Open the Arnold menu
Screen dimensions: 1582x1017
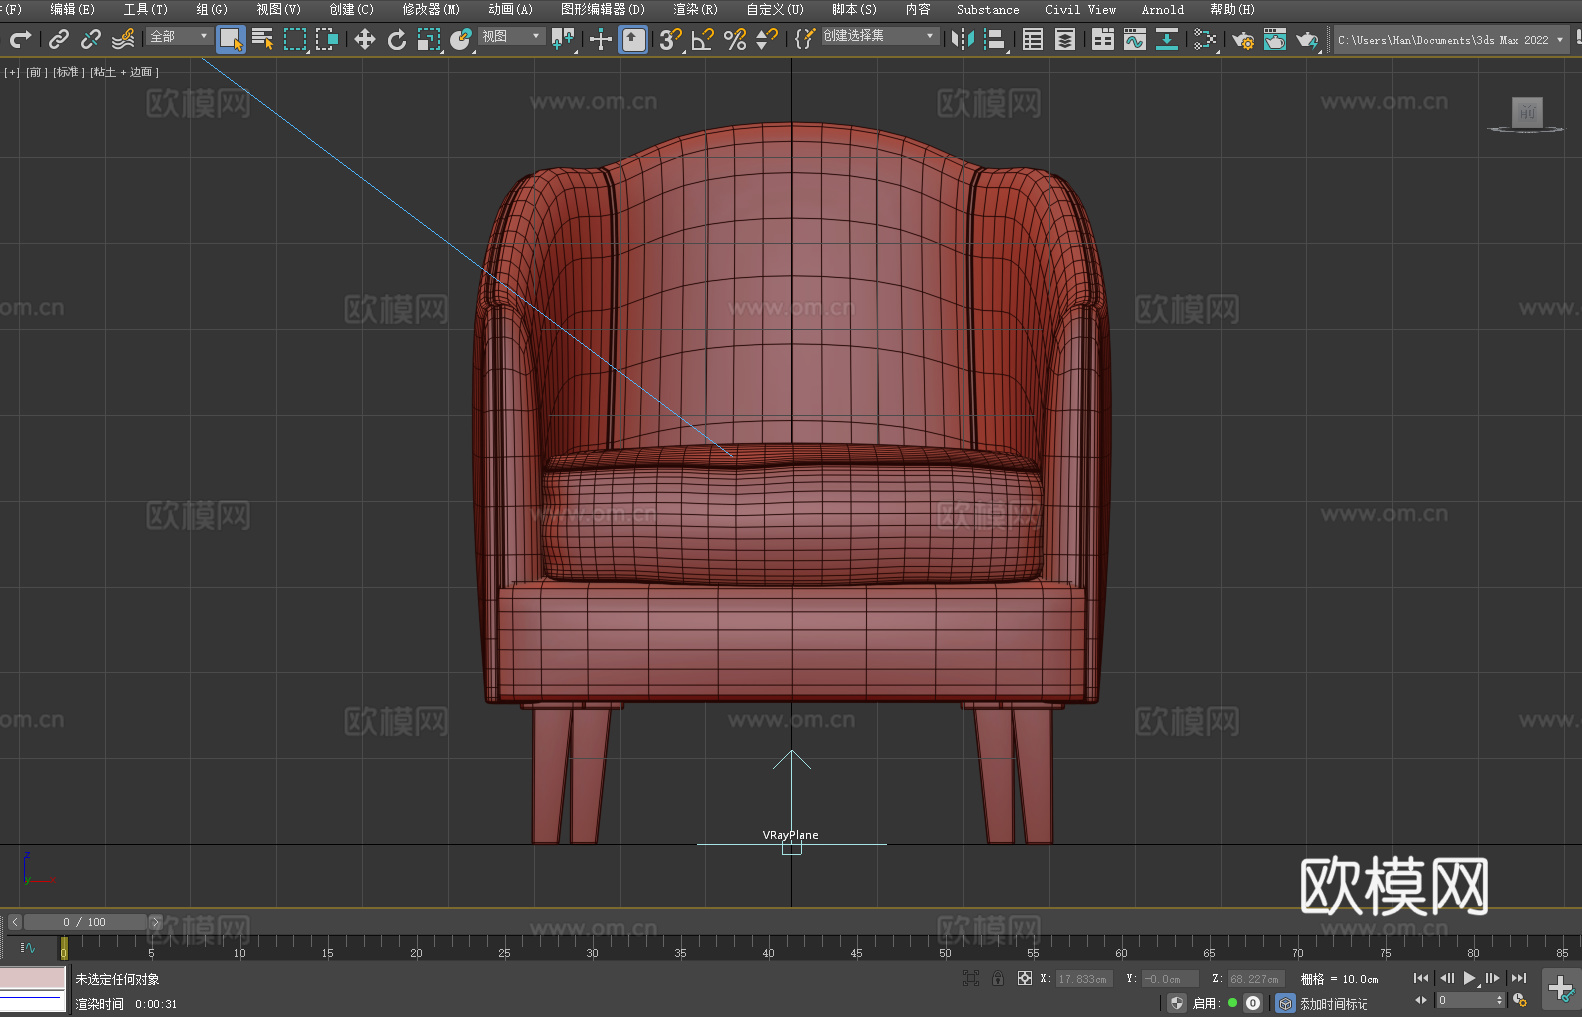point(1162,9)
